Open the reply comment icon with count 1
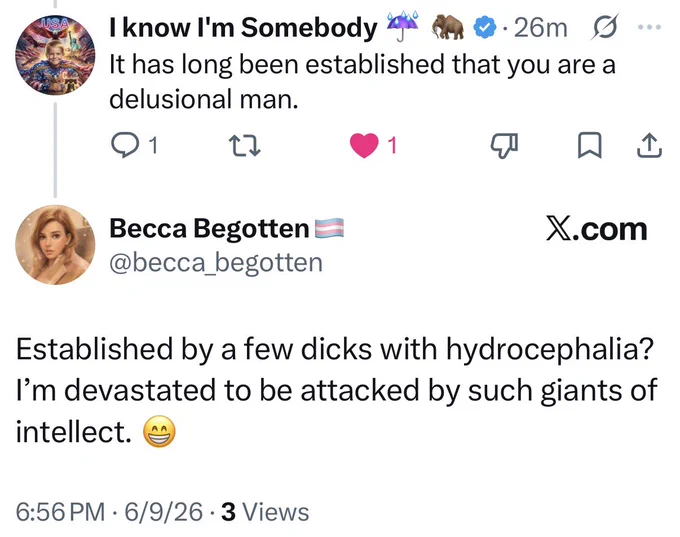 [x=134, y=145]
